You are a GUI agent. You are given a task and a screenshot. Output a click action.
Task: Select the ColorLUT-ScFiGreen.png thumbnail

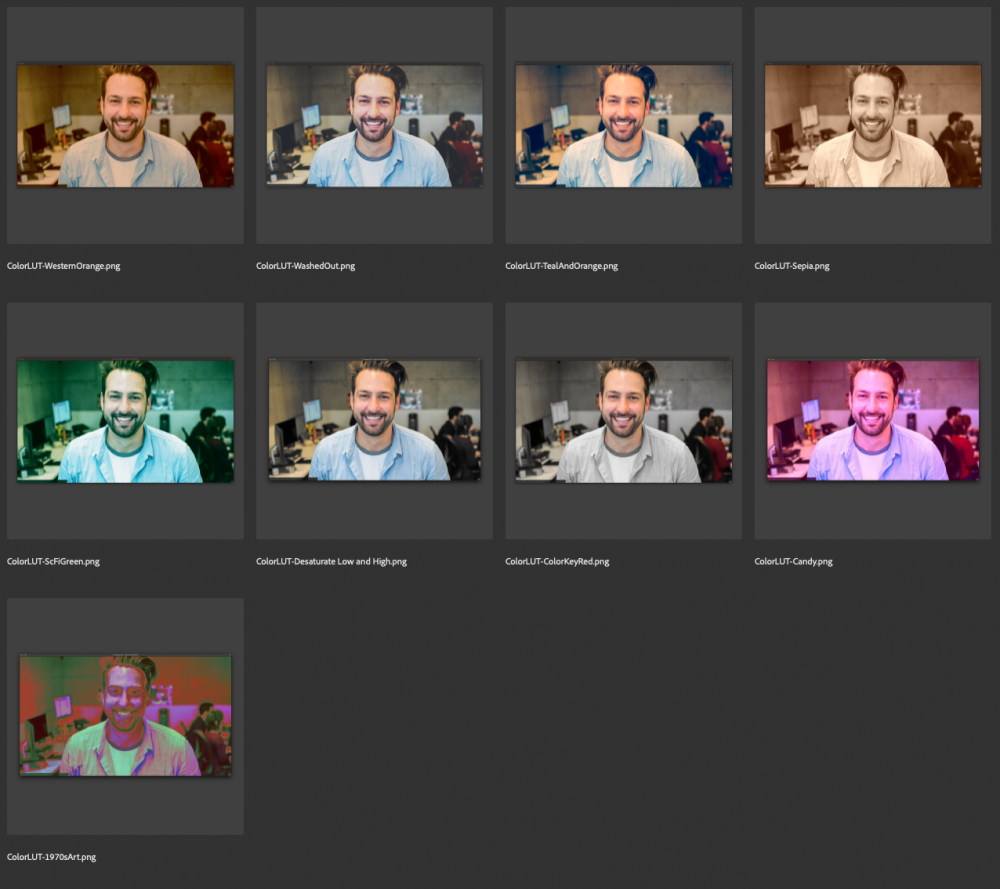point(125,421)
